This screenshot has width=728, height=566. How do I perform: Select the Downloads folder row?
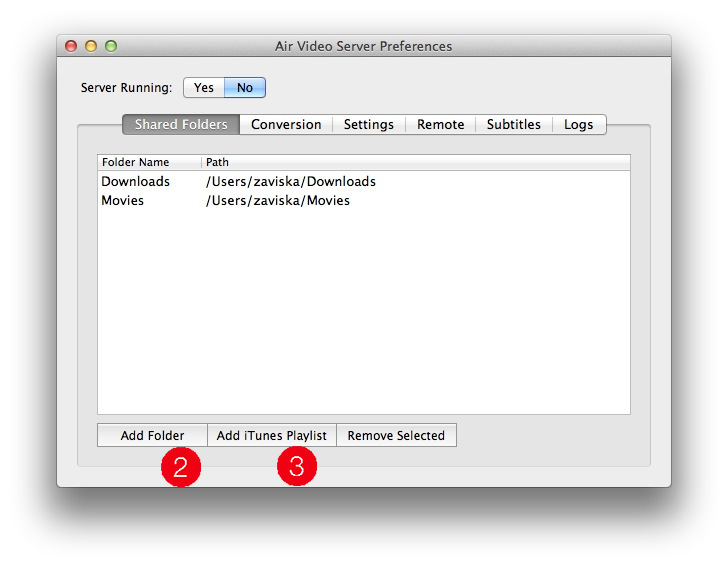click(x=136, y=182)
